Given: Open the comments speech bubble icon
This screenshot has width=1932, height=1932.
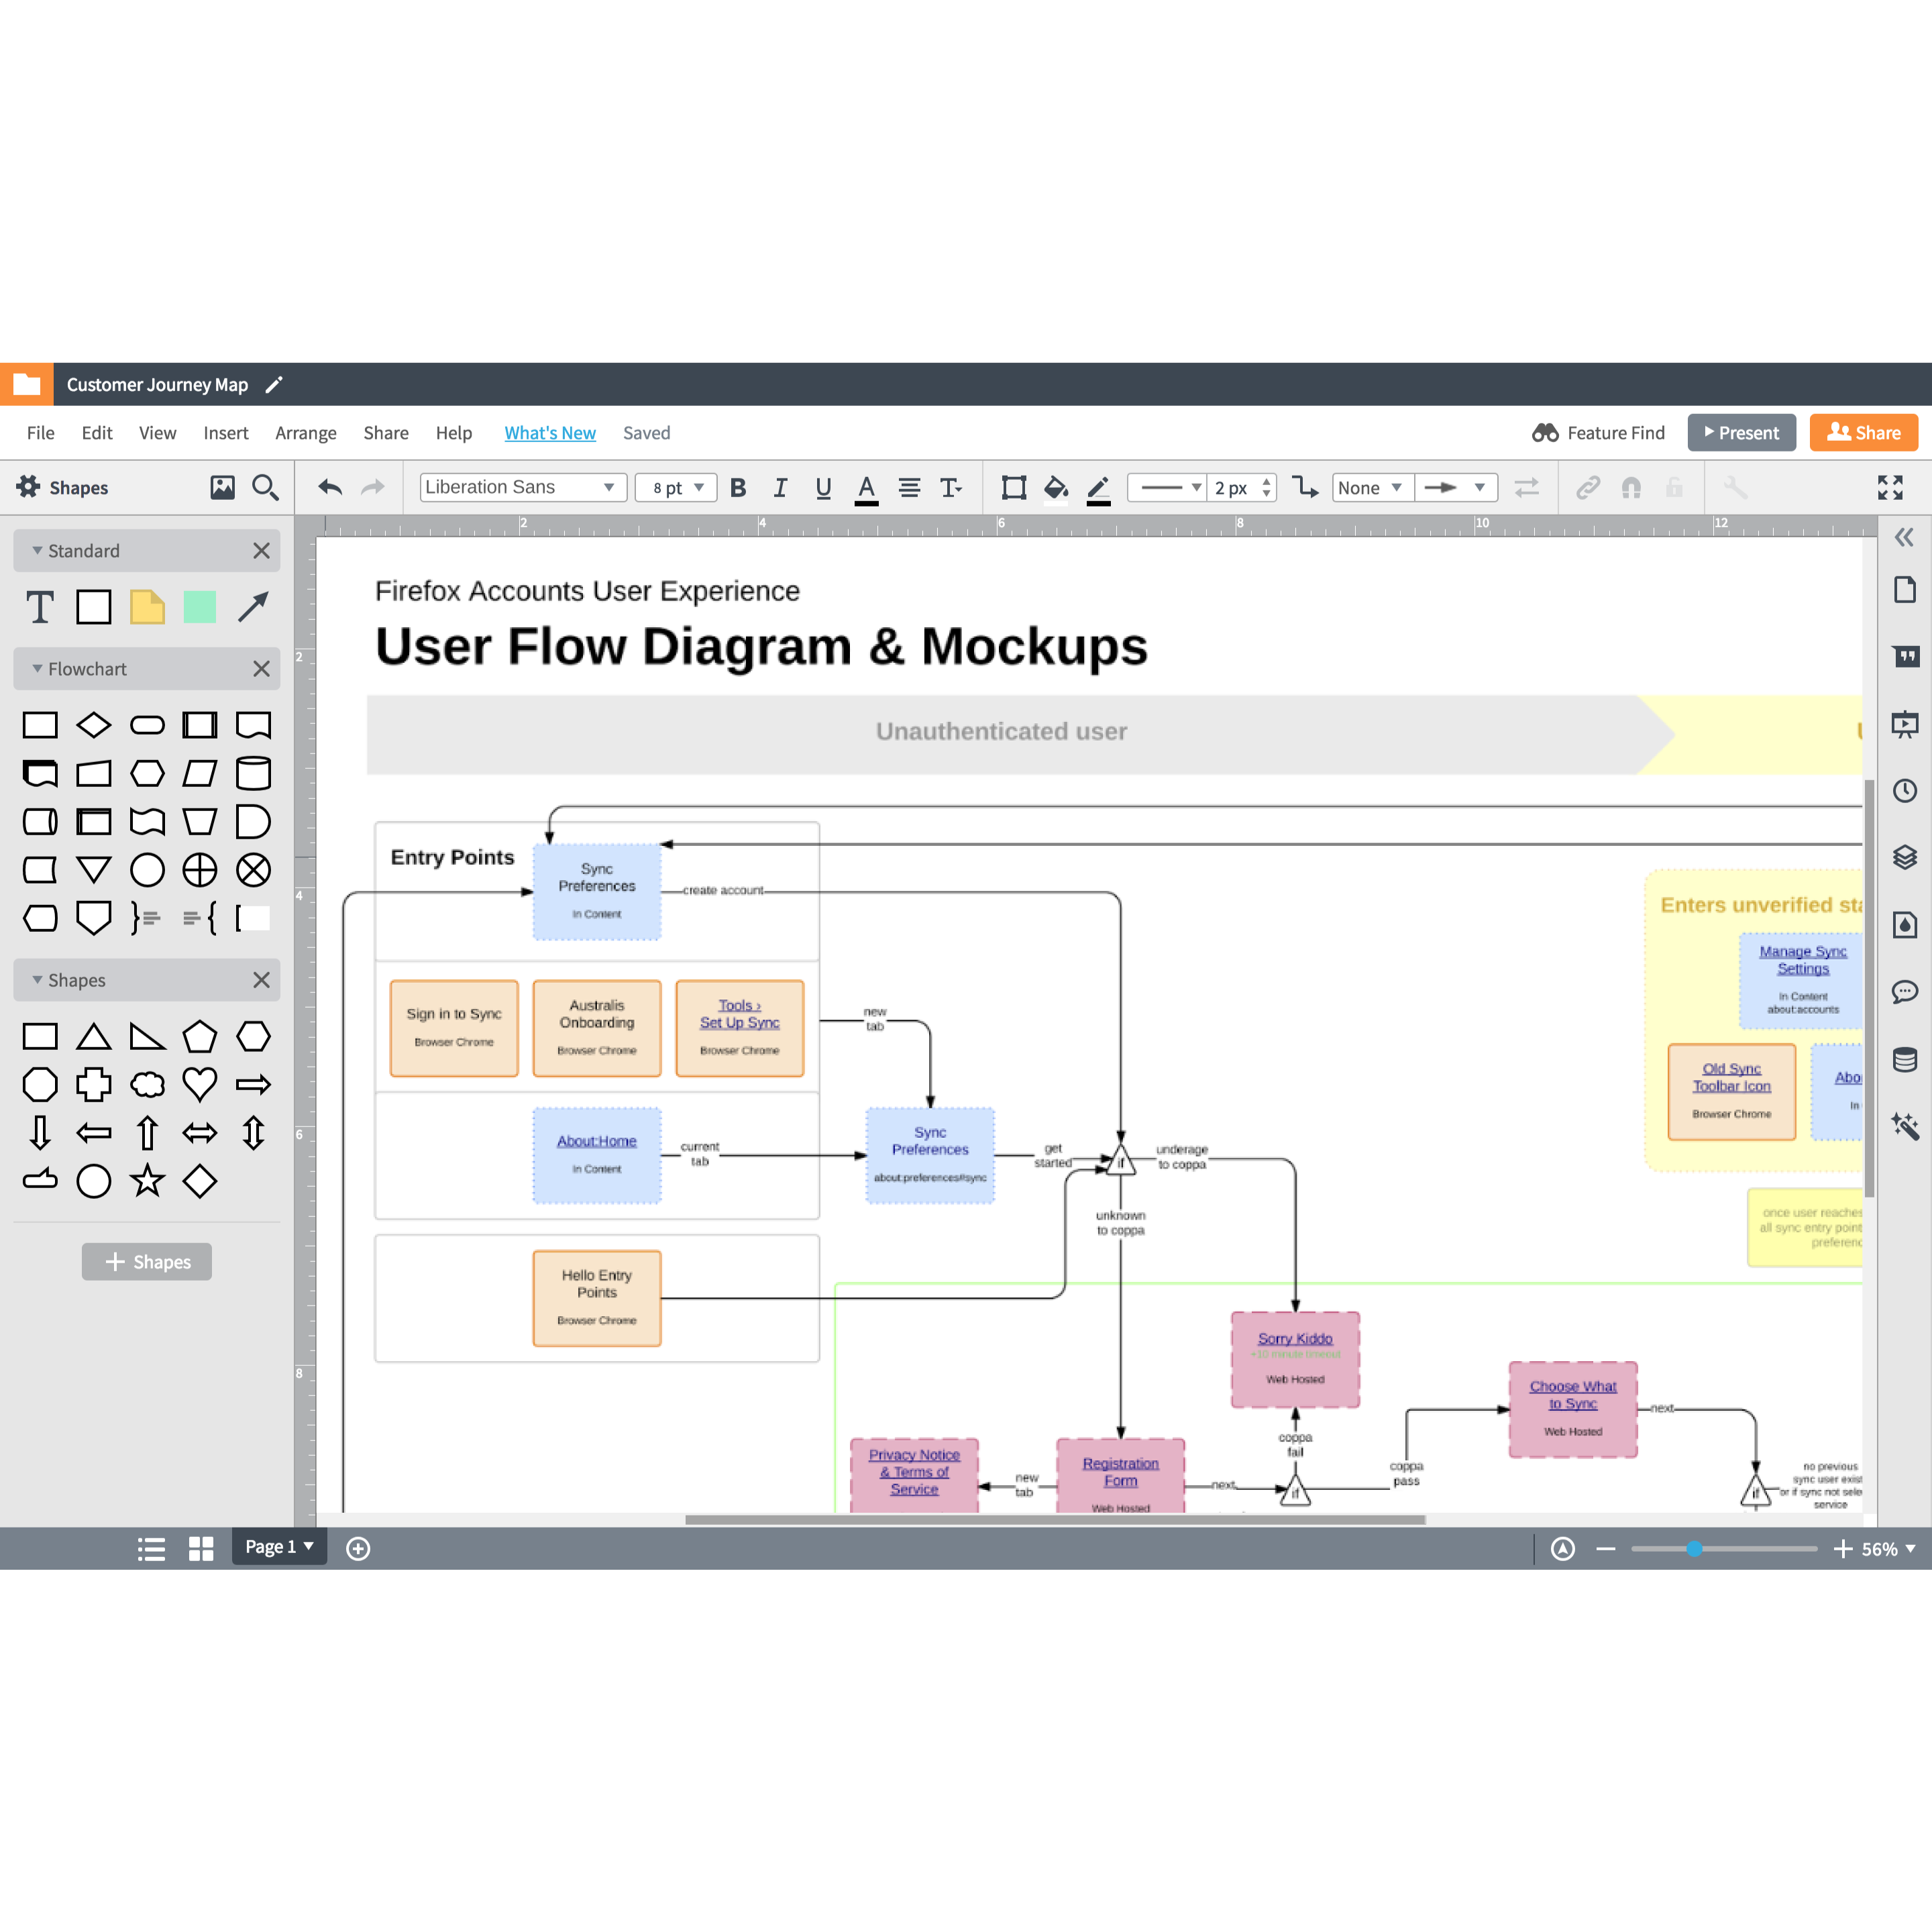Looking at the screenshot, I should [1904, 991].
